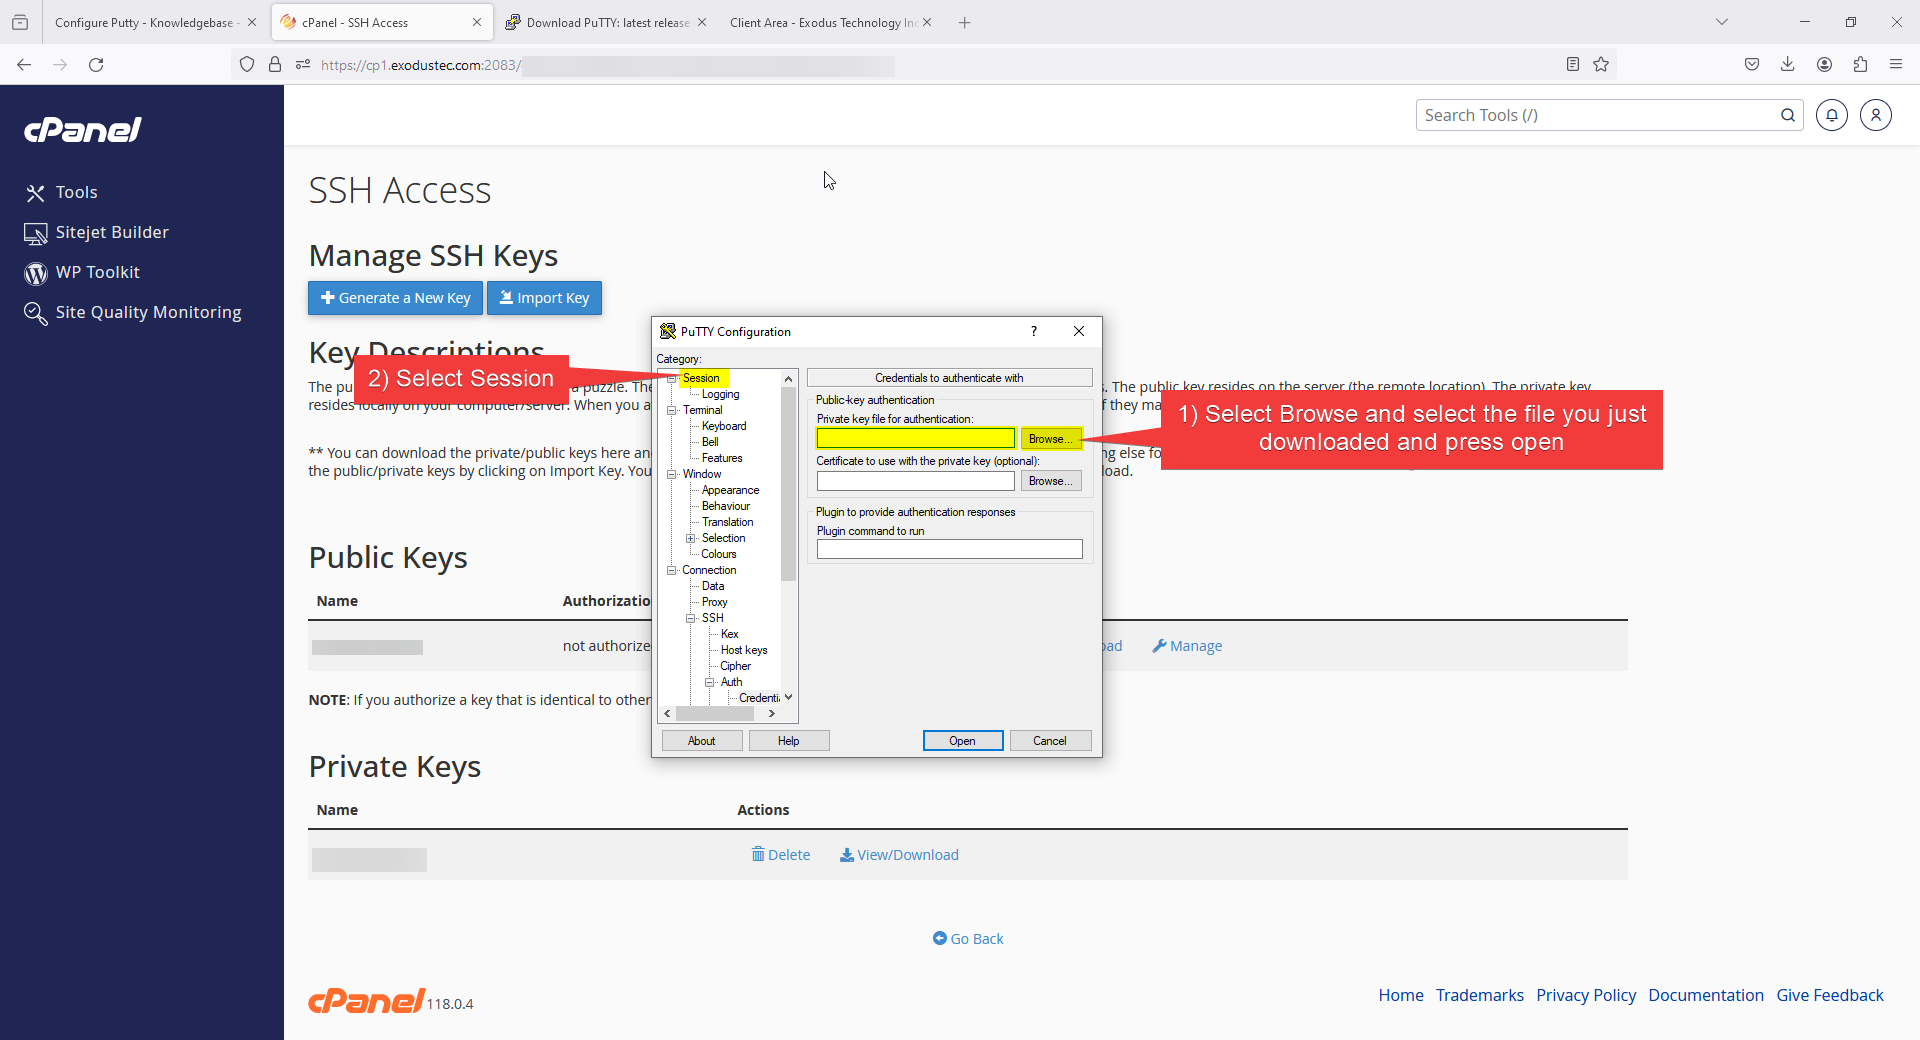Open Tools in the cPanel sidebar
This screenshot has height=1040, width=1920.
pos(76,192)
